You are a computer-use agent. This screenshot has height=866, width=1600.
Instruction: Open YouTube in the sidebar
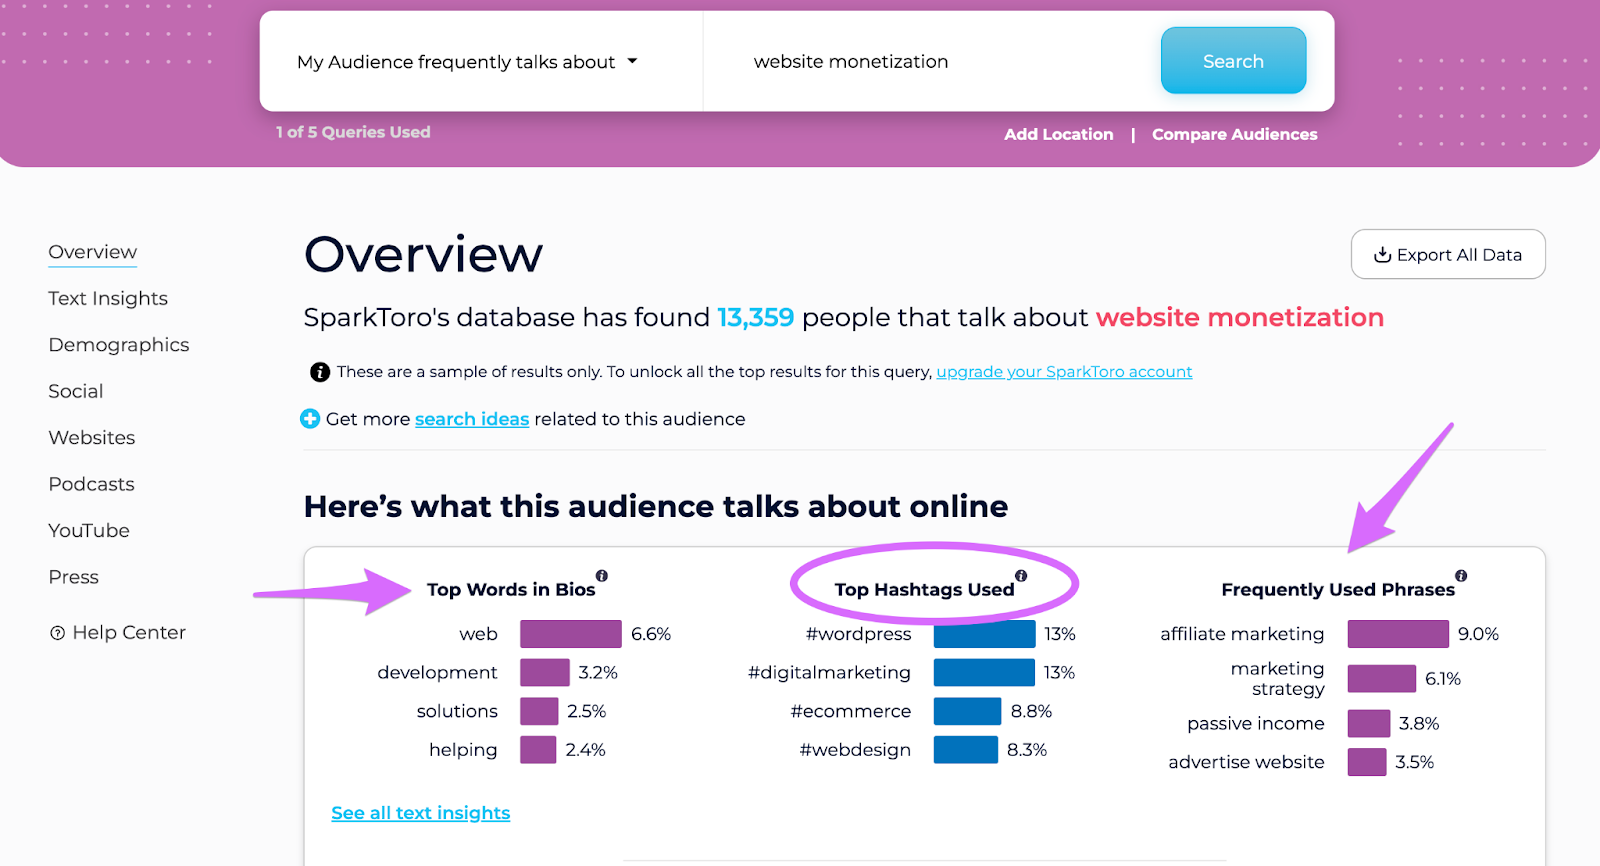89,530
